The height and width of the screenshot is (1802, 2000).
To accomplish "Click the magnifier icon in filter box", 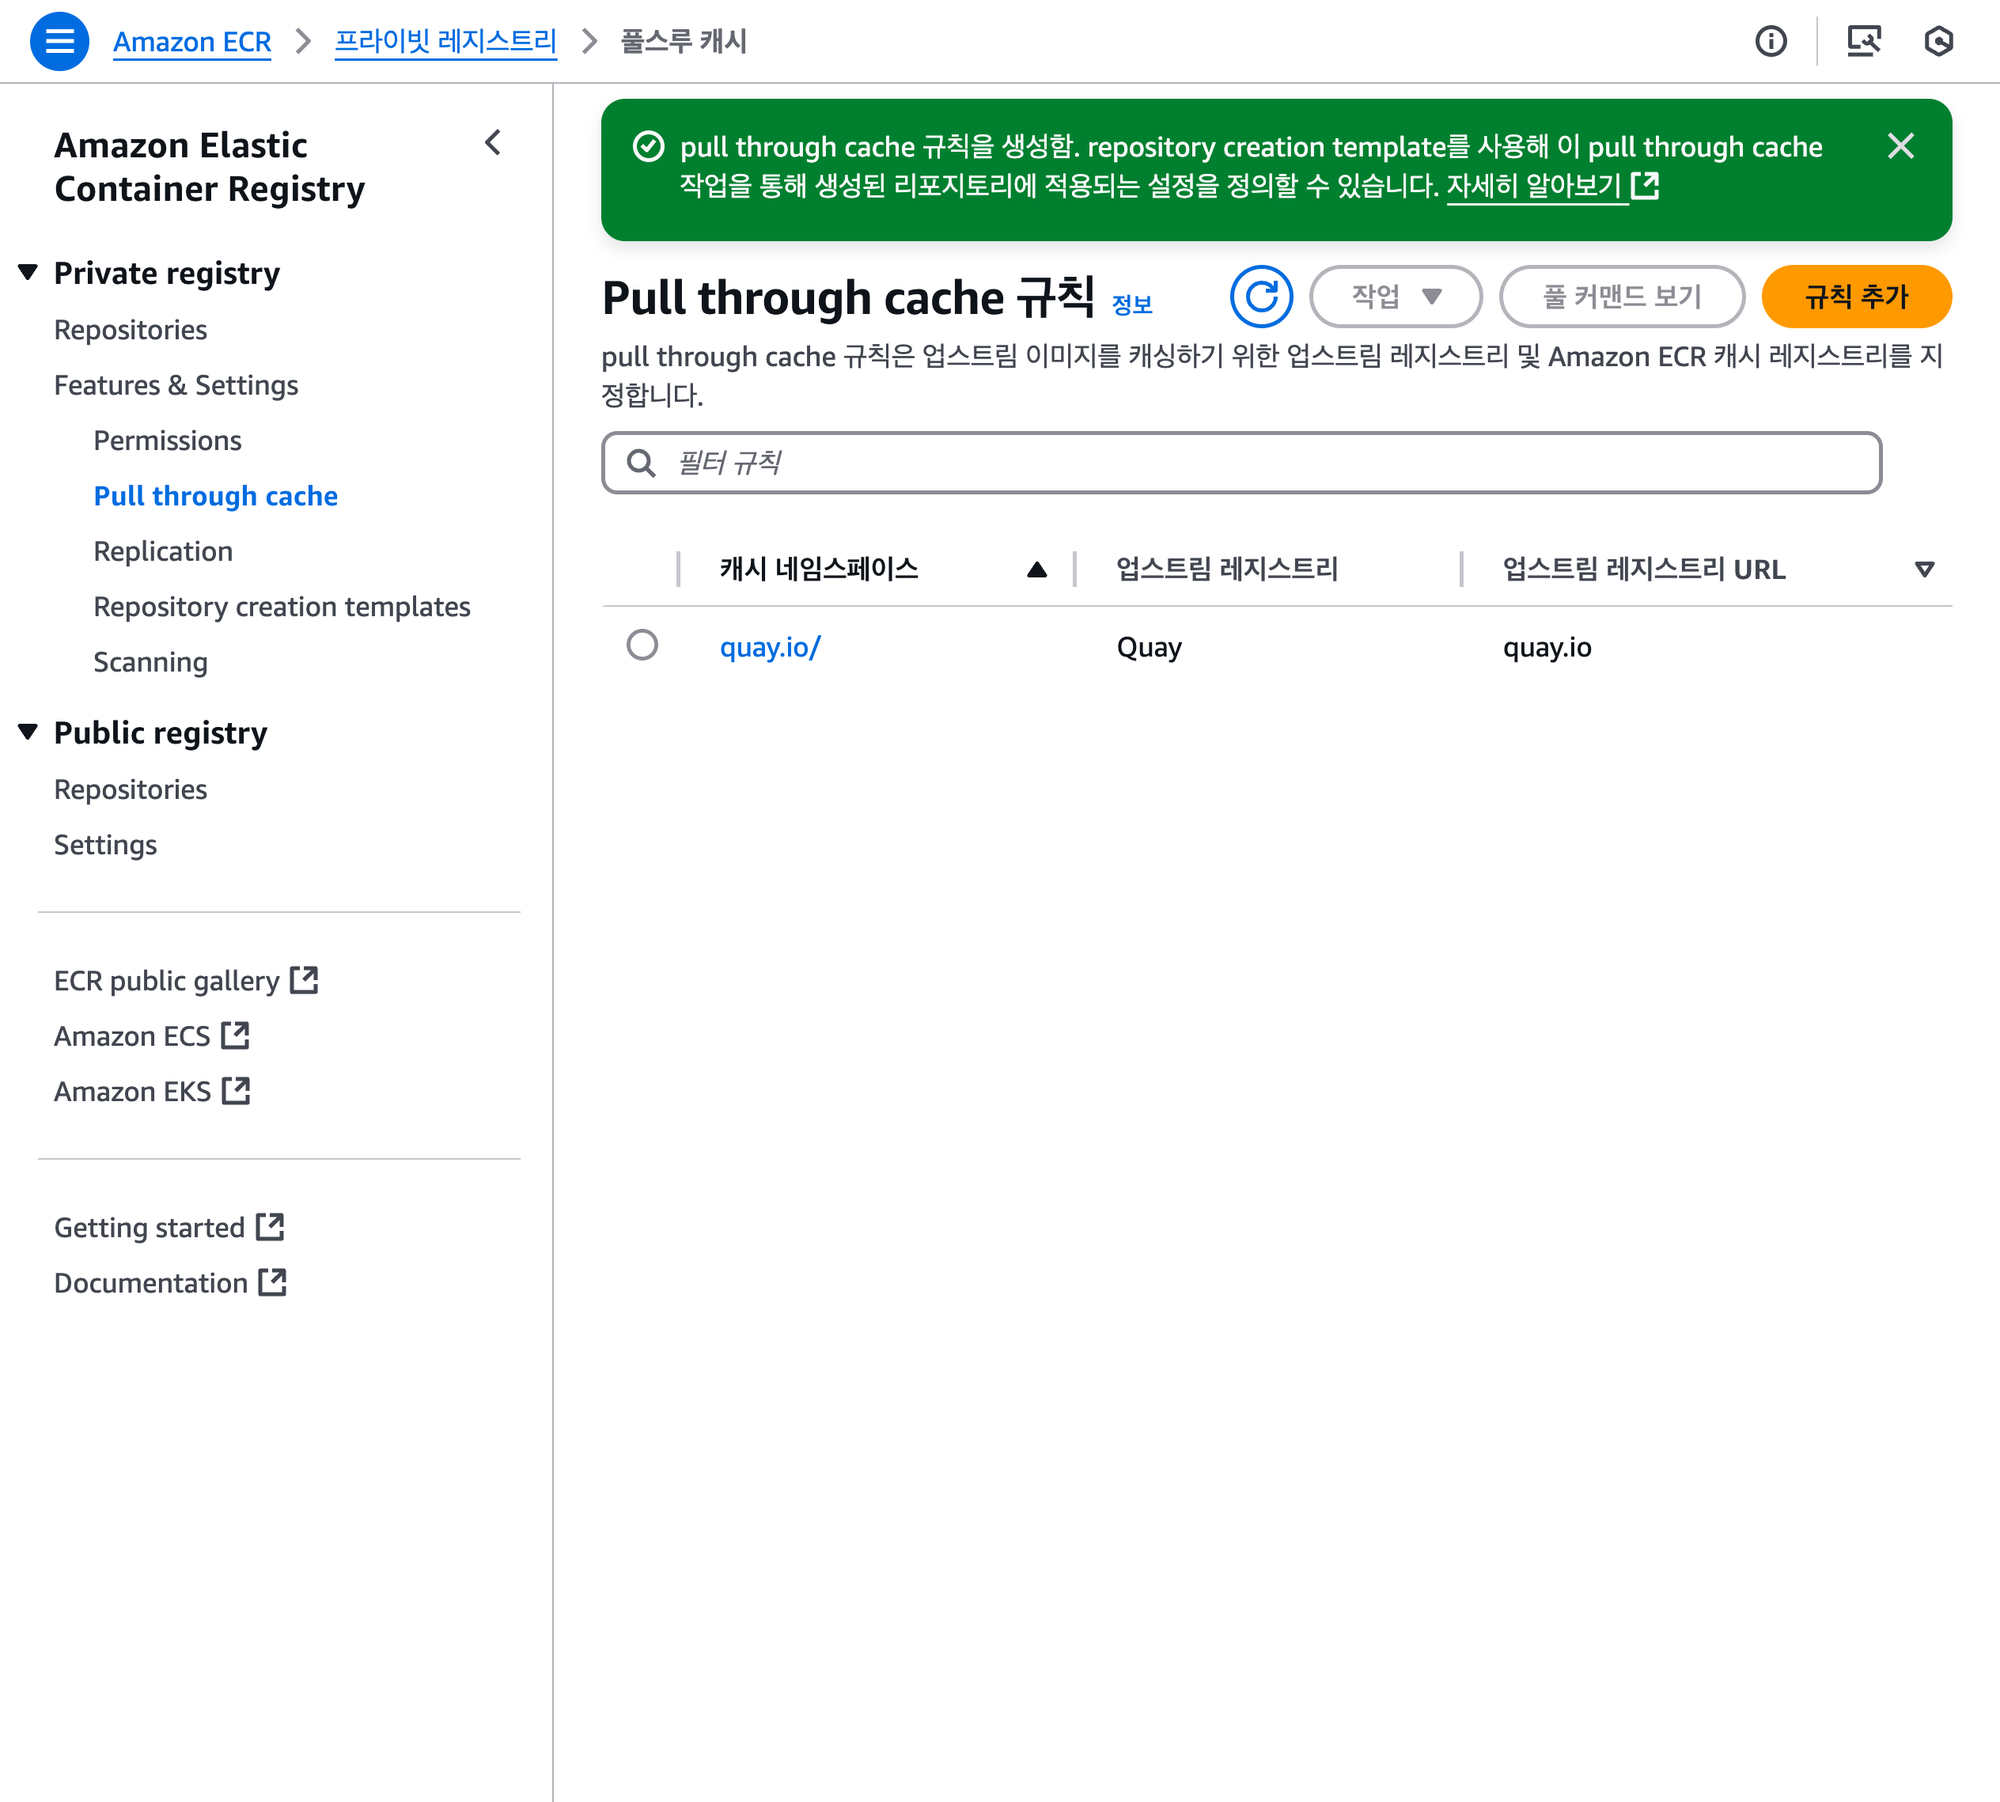I will click(x=641, y=463).
